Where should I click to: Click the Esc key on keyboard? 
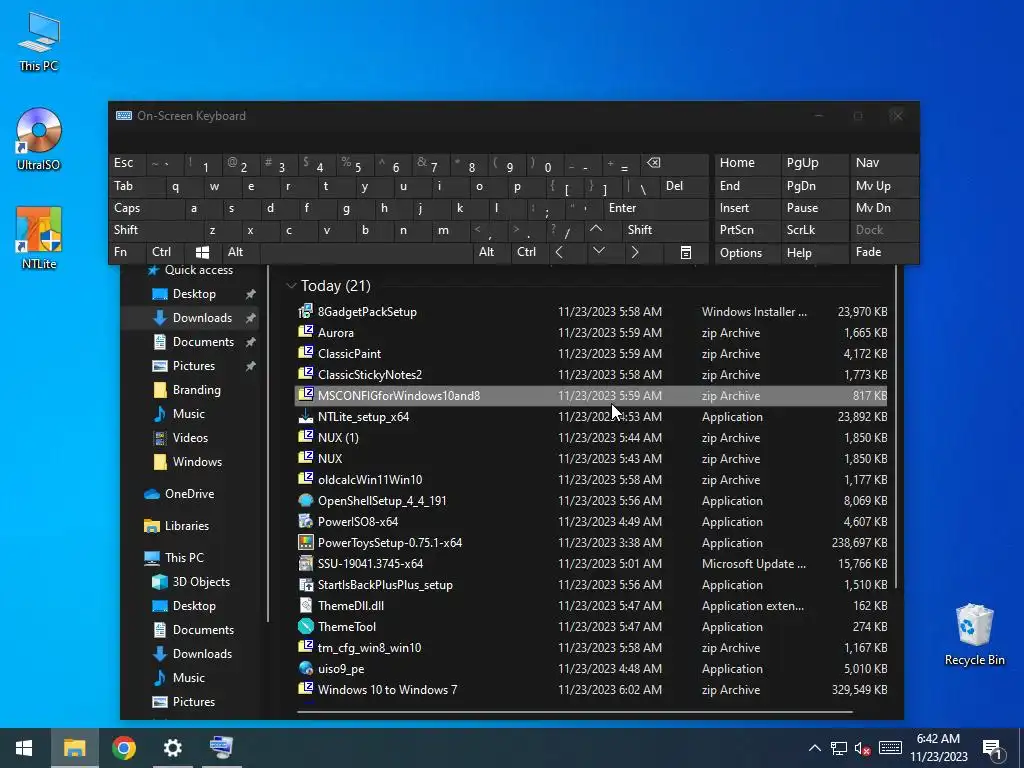click(127, 163)
